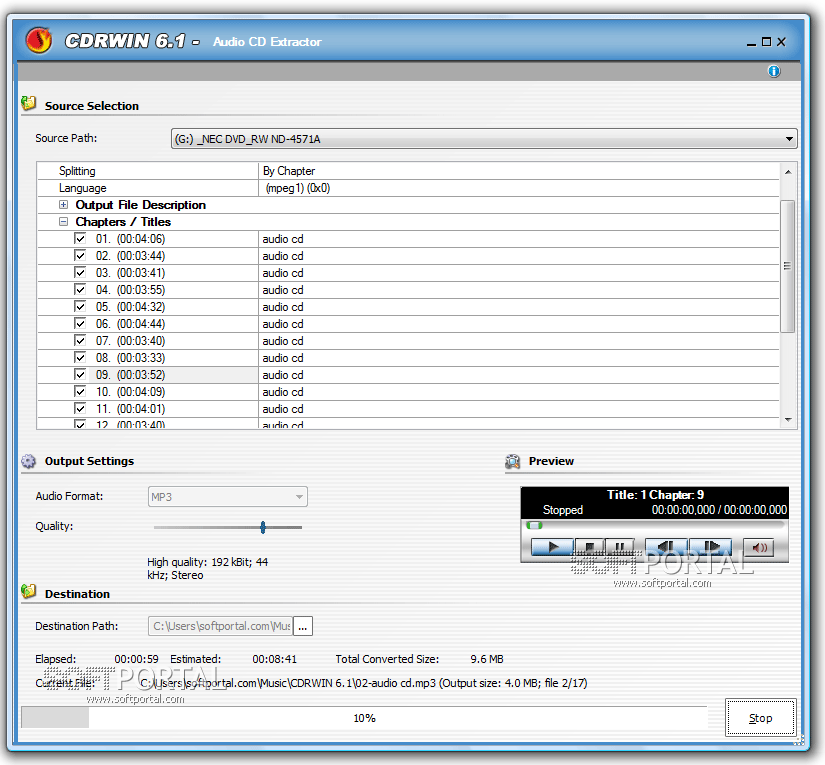Click the blue info icon

click(x=774, y=71)
